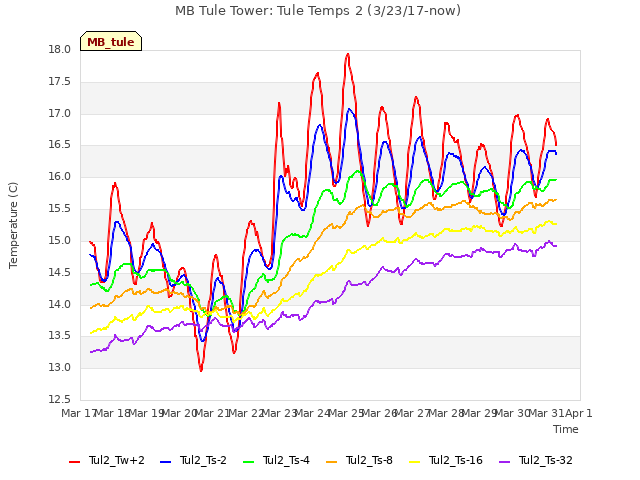Click the 12.5 y-axis tick label

[60, 399]
